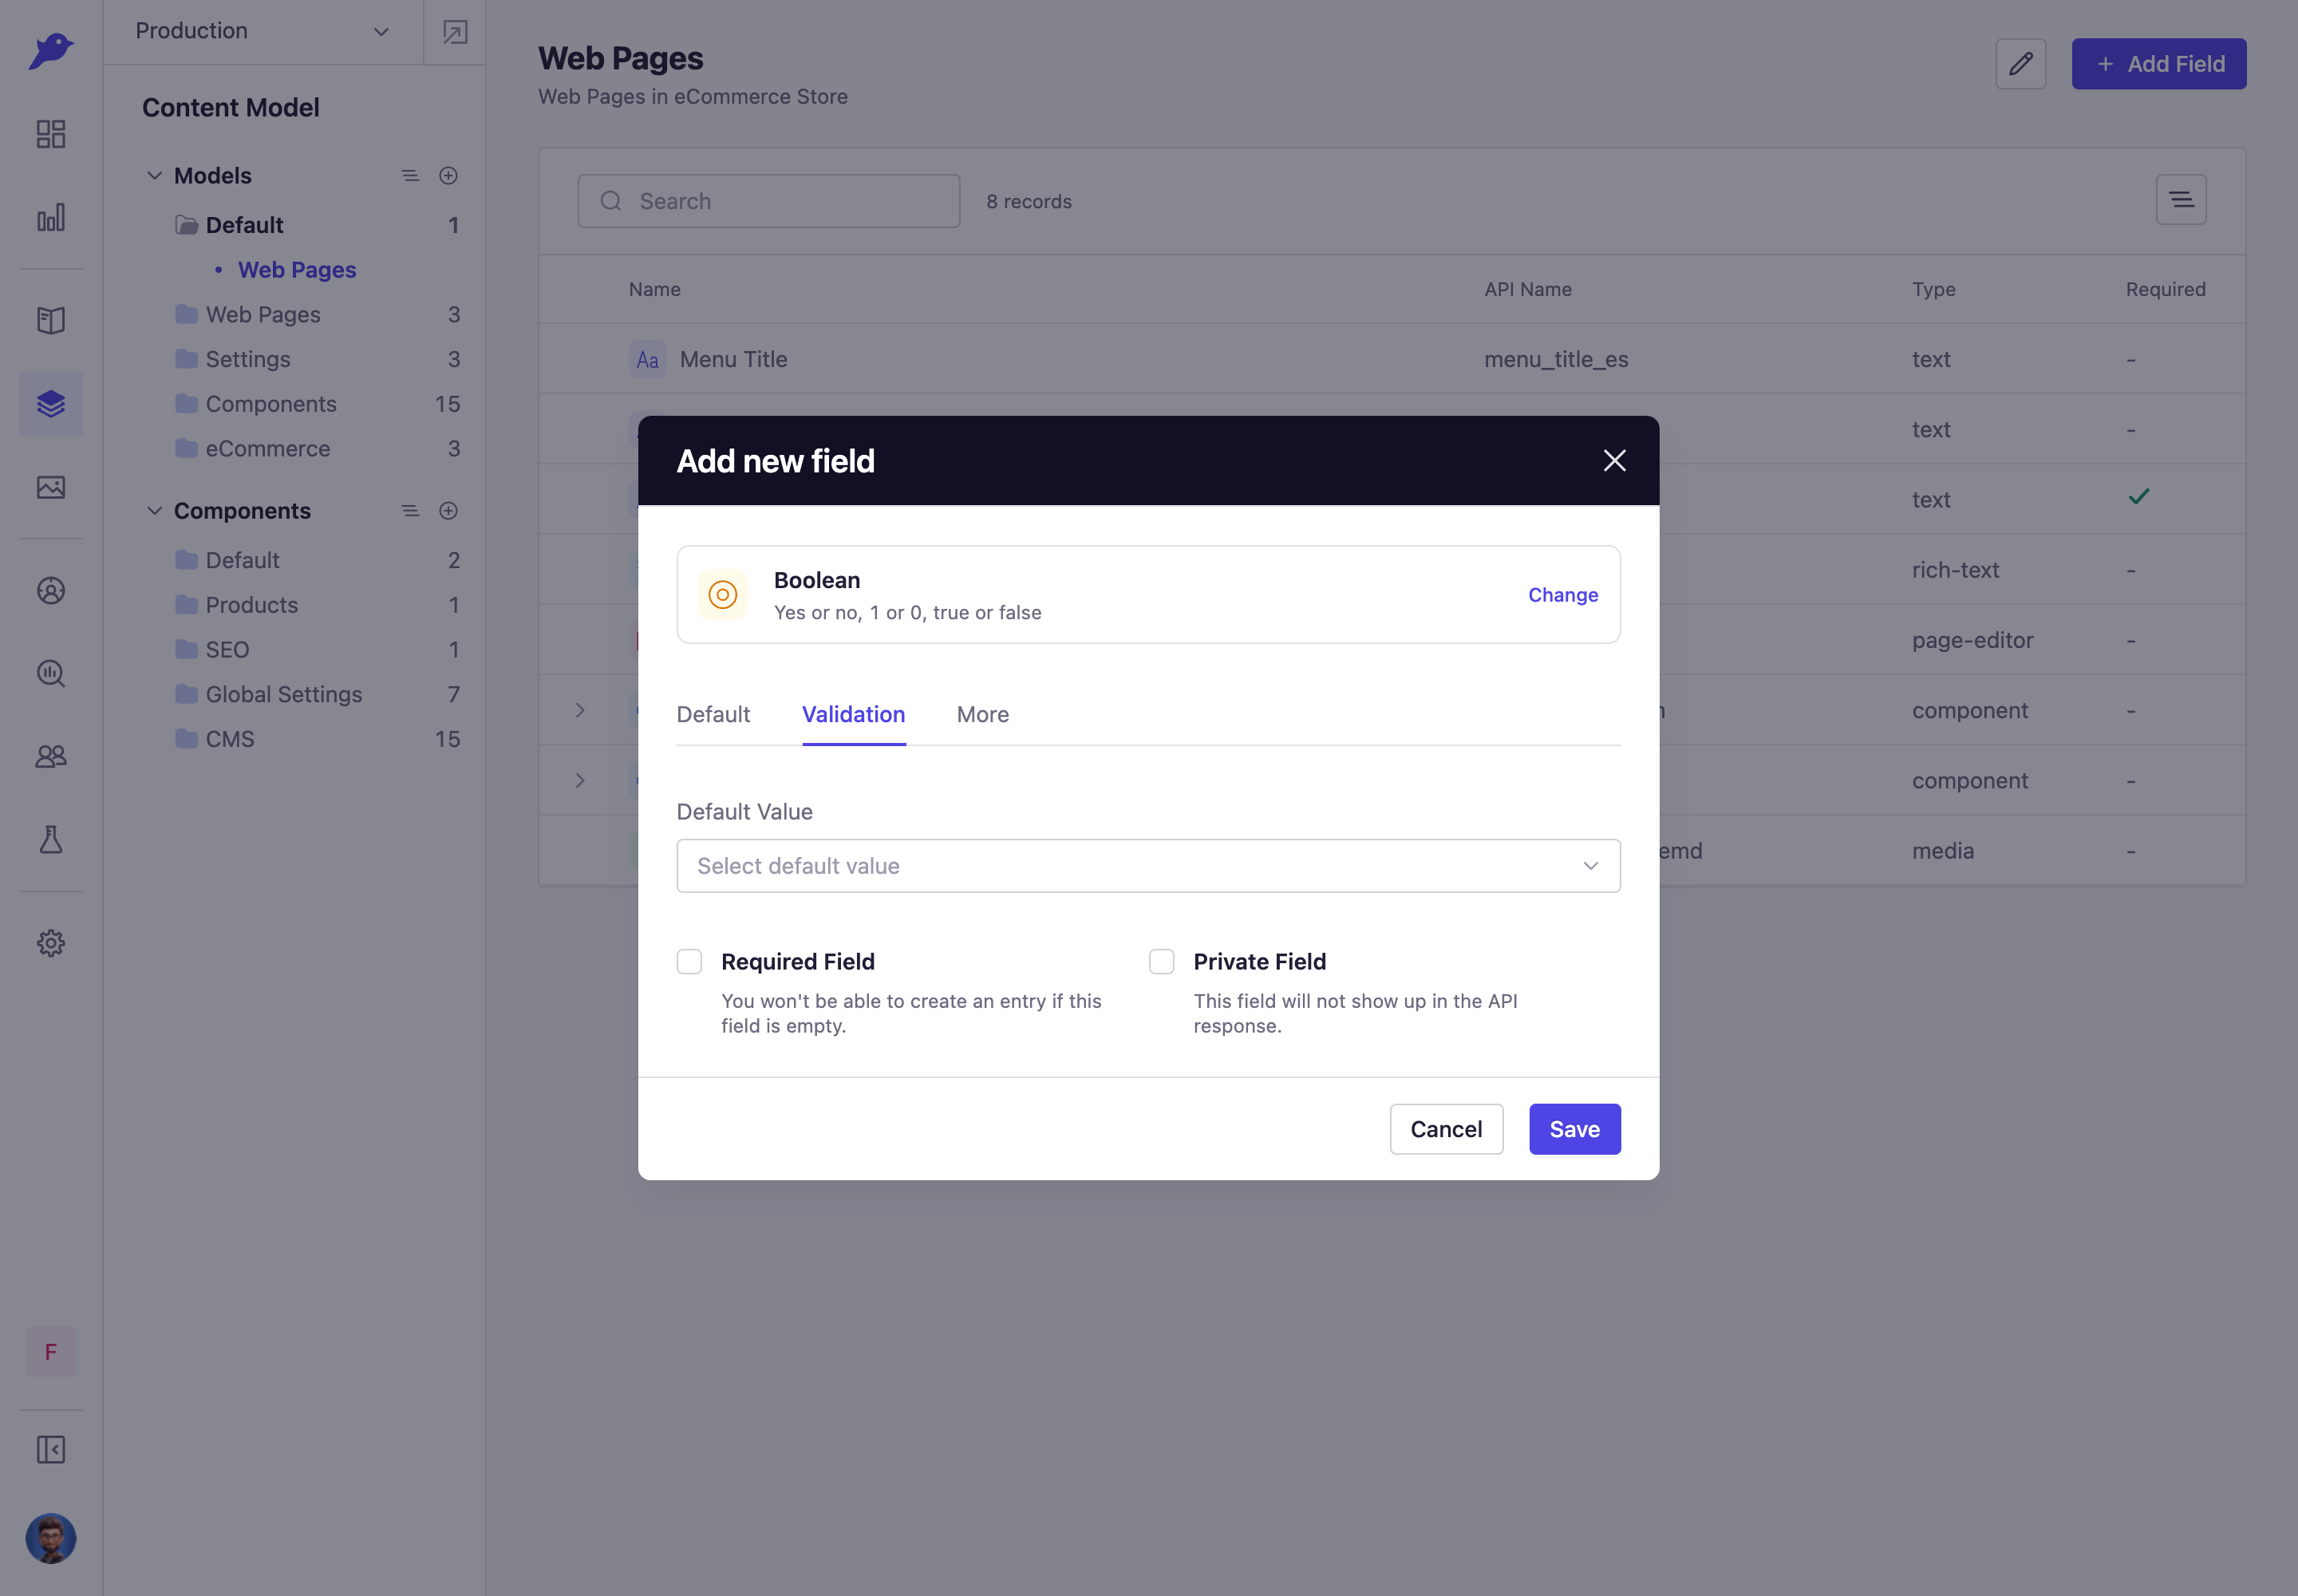Open the SEO components folder
Image resolution: width=2298 pixels, height=1596 pixels.
211,650
